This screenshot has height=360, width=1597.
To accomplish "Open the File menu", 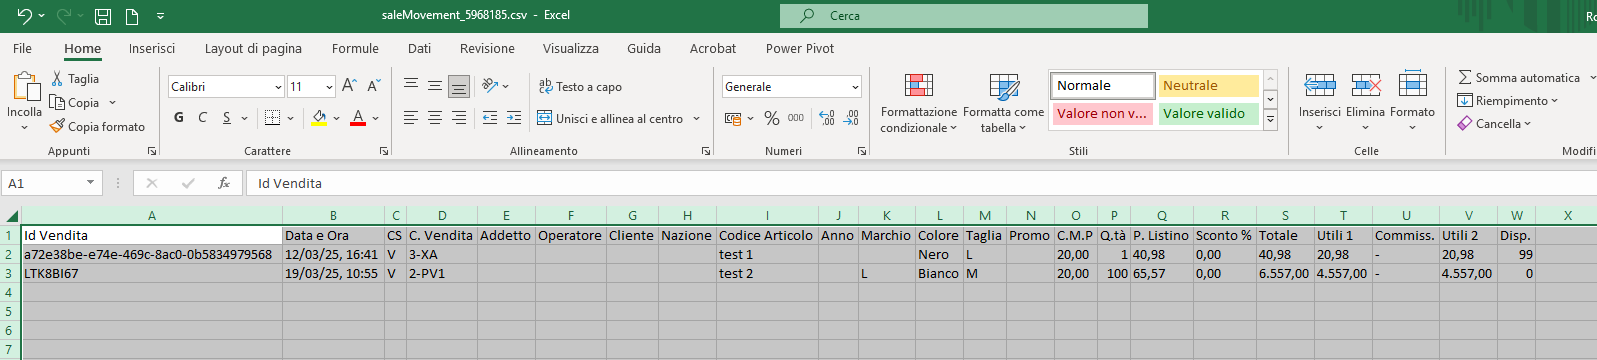I will tap(22, 48).
